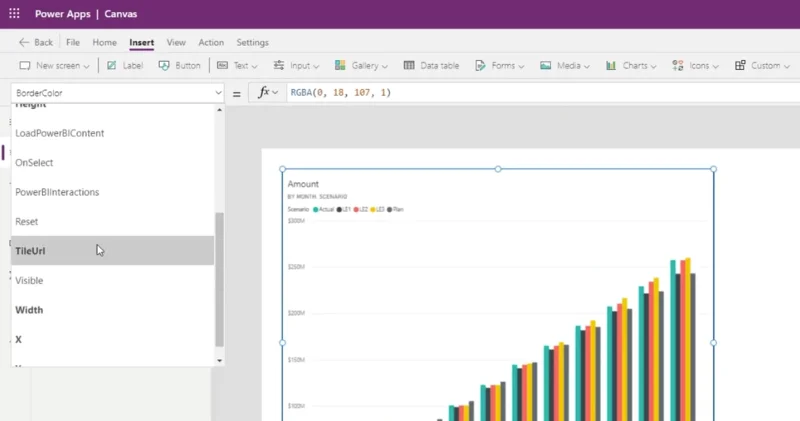Expand the Charts dropdown arrow

point(653,66)
